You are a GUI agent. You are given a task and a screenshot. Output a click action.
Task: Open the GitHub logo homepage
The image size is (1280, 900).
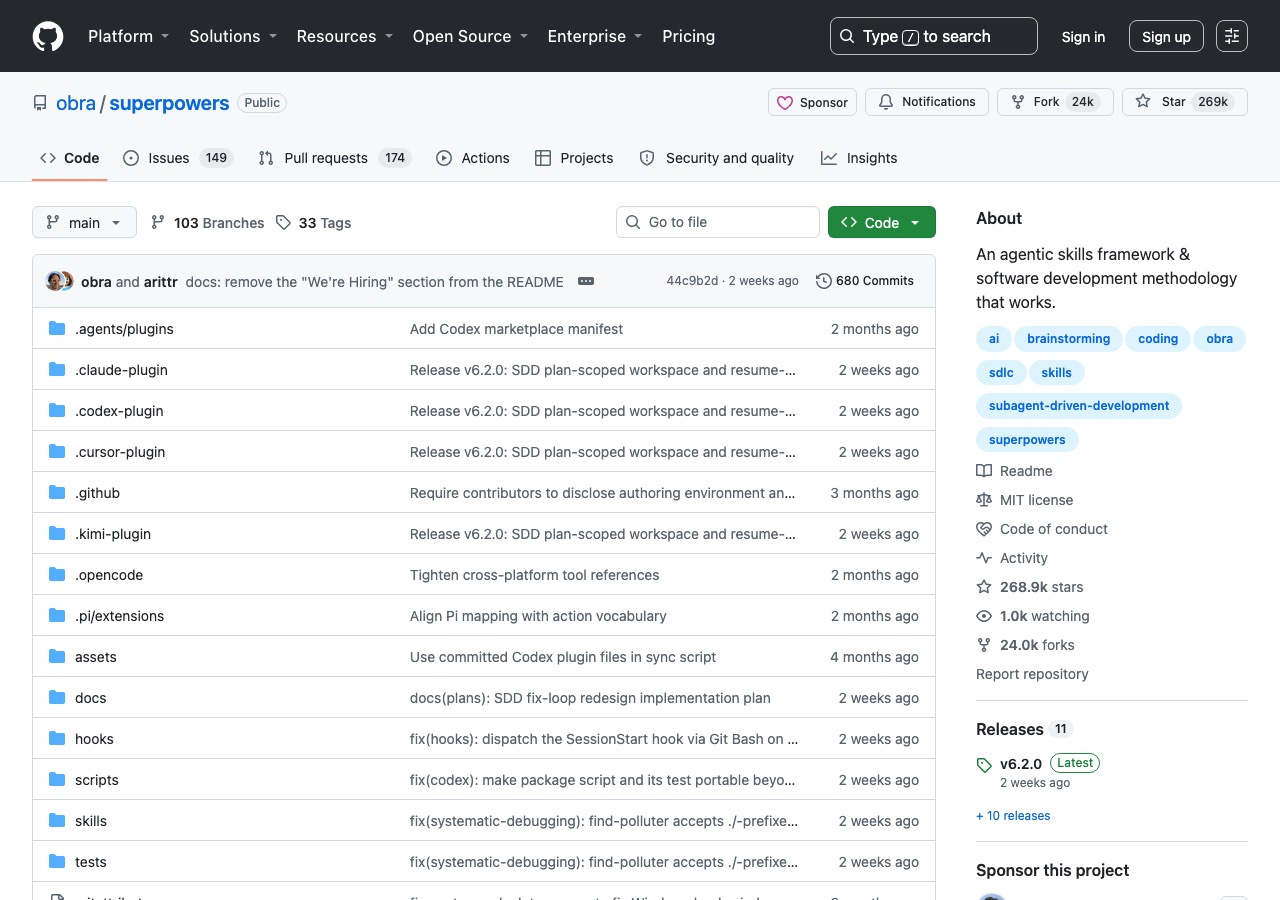[48, 36]
